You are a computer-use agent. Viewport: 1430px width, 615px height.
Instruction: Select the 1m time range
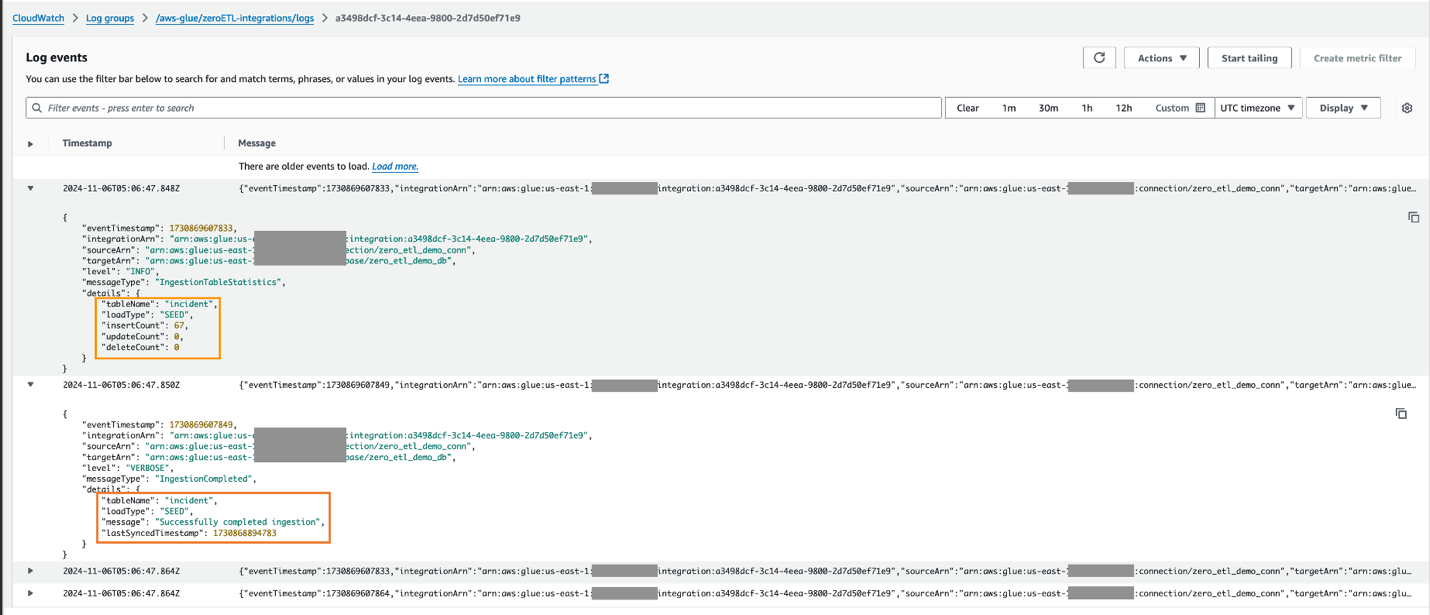click(x=1009, y=108)
